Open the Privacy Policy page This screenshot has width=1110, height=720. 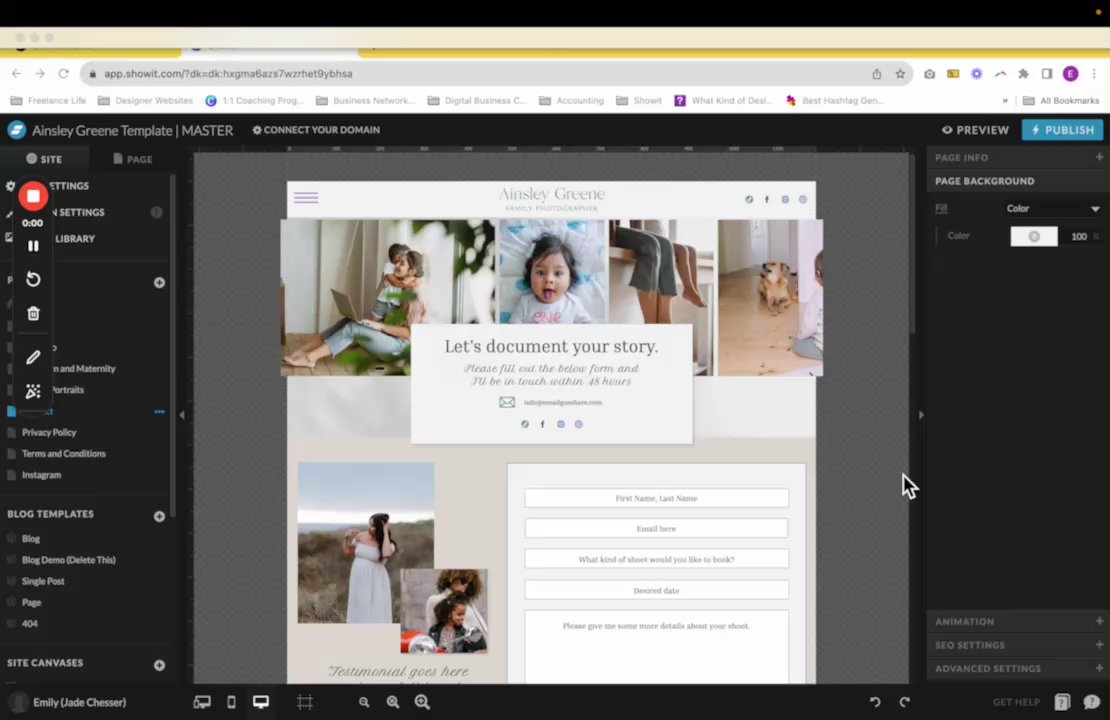pos(48,432)
